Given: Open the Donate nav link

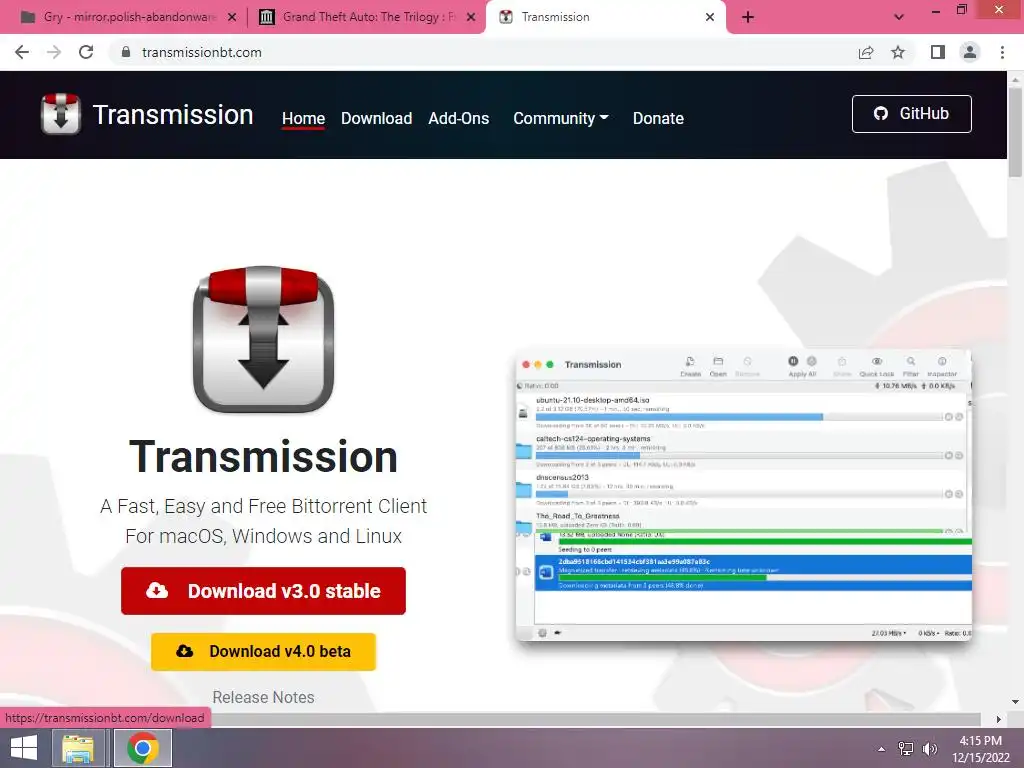Looking at the screenshot, I should pyautogui.click(x=658, y=118).
